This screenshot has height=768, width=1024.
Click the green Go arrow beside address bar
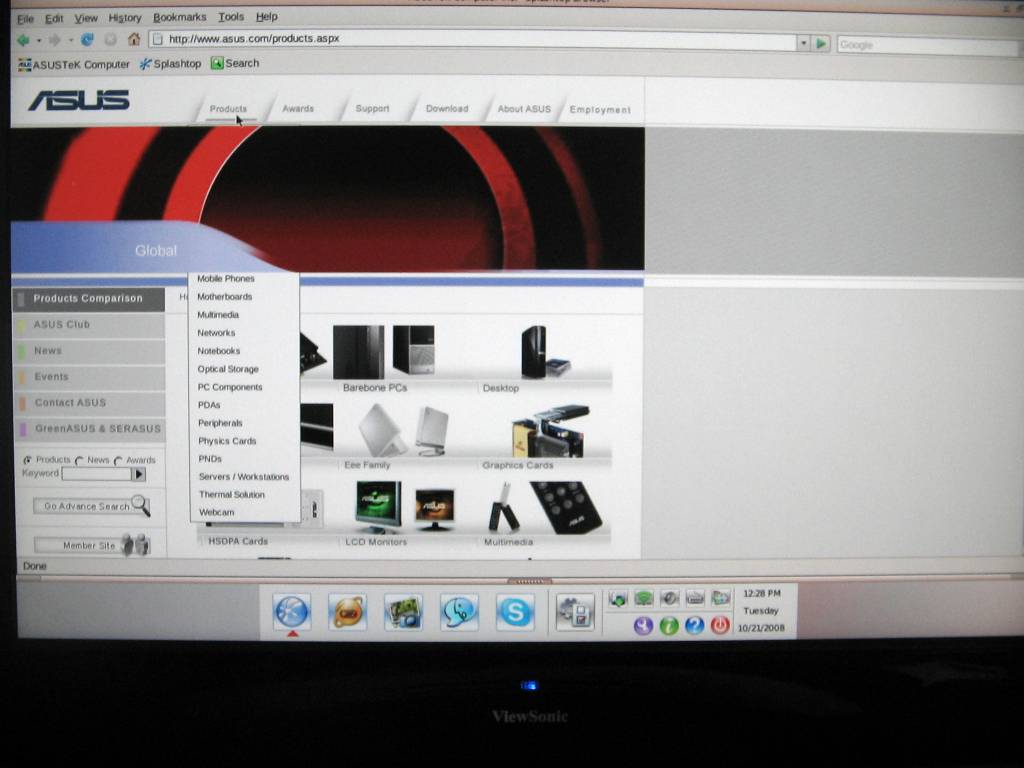pos(822,44)
